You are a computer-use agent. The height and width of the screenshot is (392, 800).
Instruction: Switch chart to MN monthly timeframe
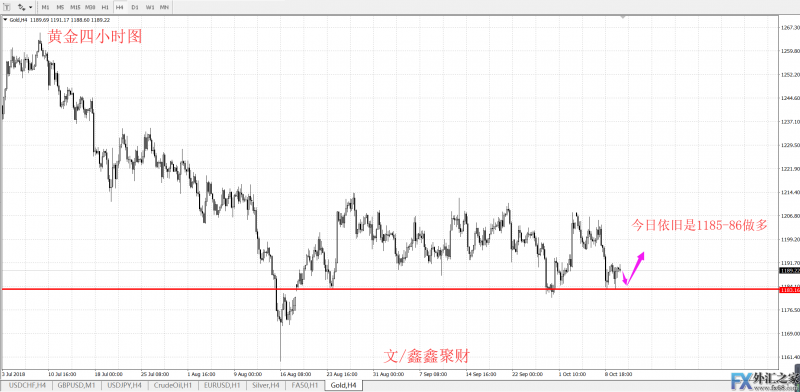164,7
